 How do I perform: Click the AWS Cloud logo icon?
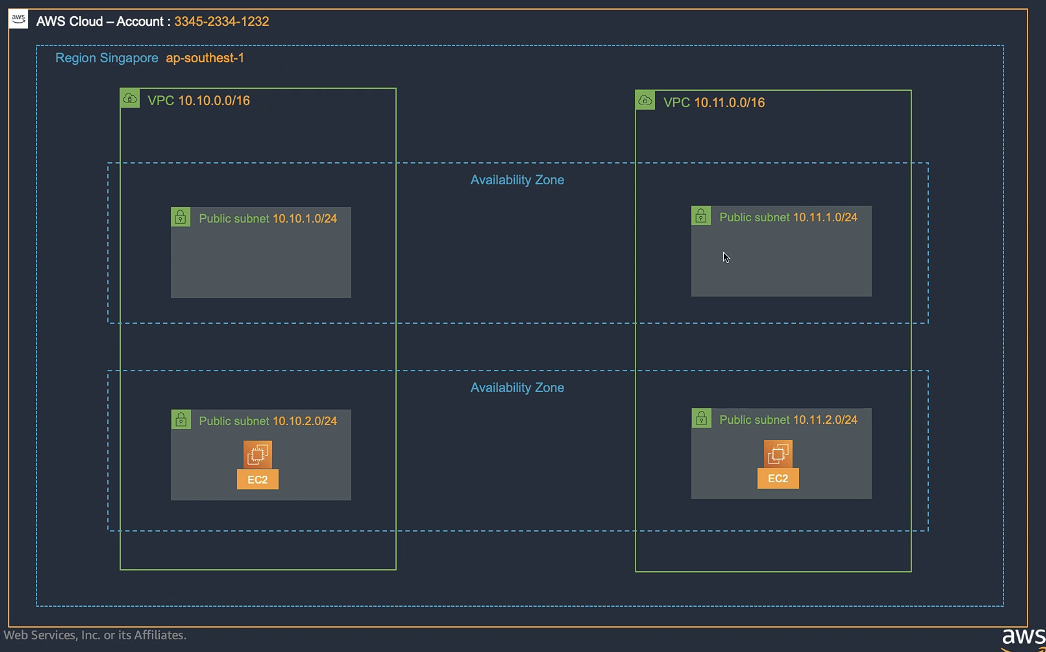19,20
